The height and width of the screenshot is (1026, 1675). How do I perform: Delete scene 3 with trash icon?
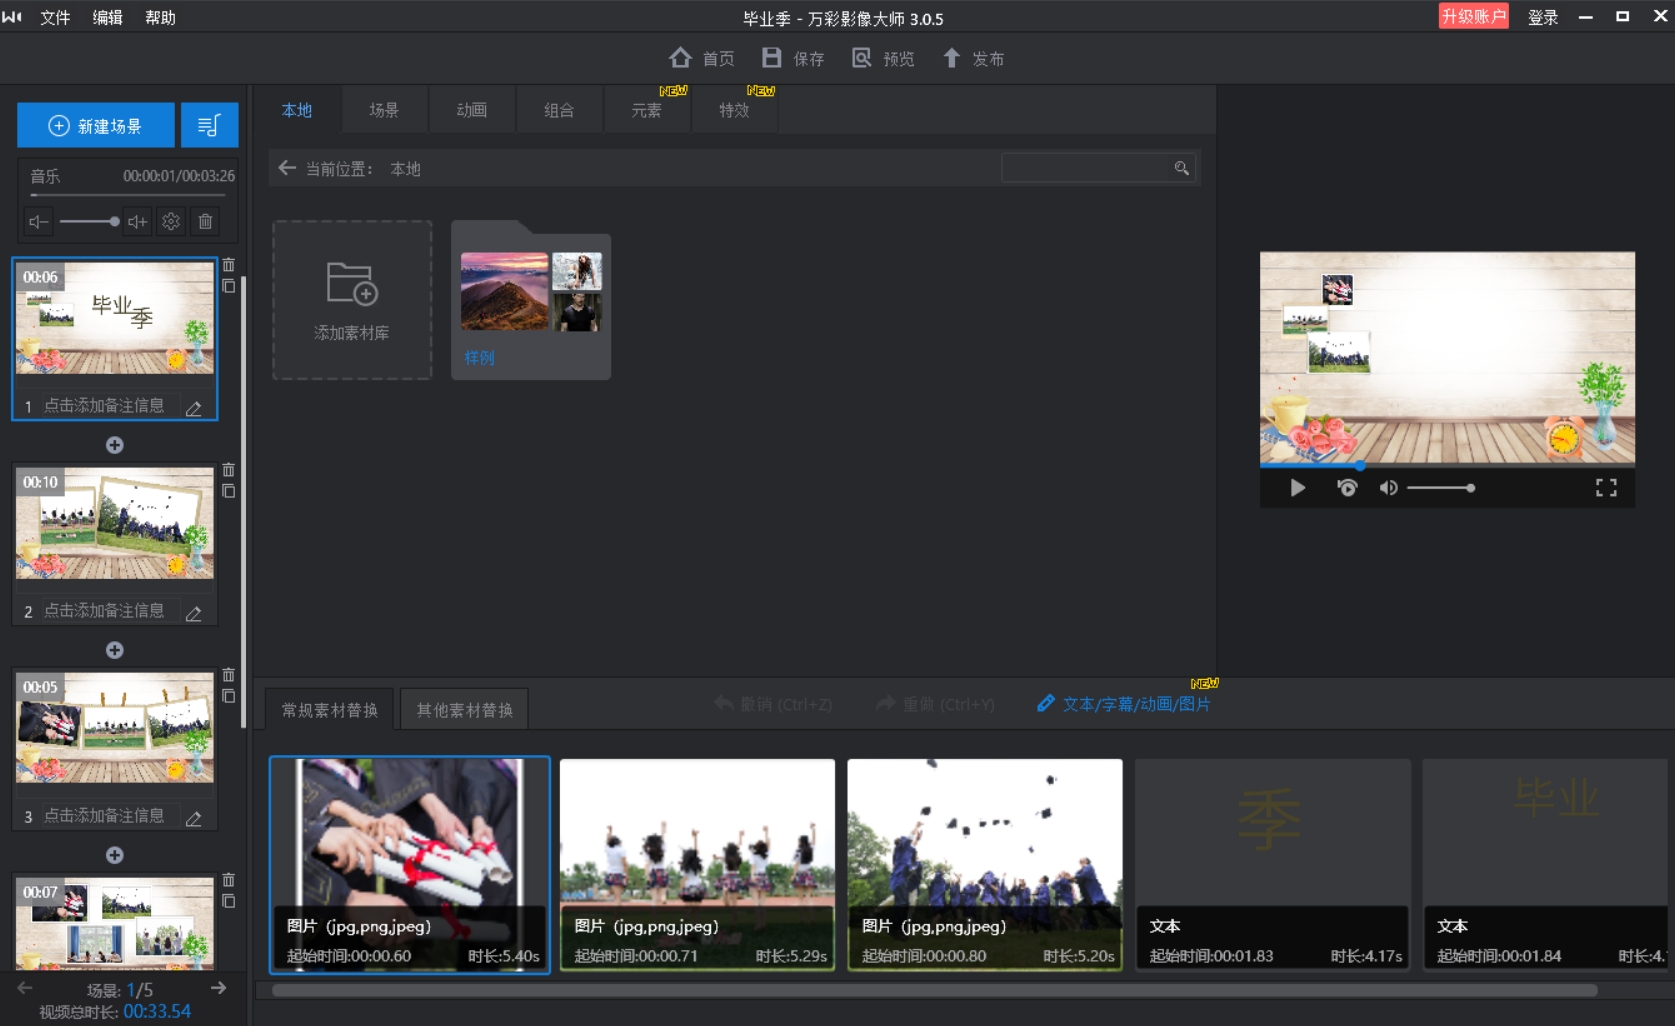[x=229, y=675]
